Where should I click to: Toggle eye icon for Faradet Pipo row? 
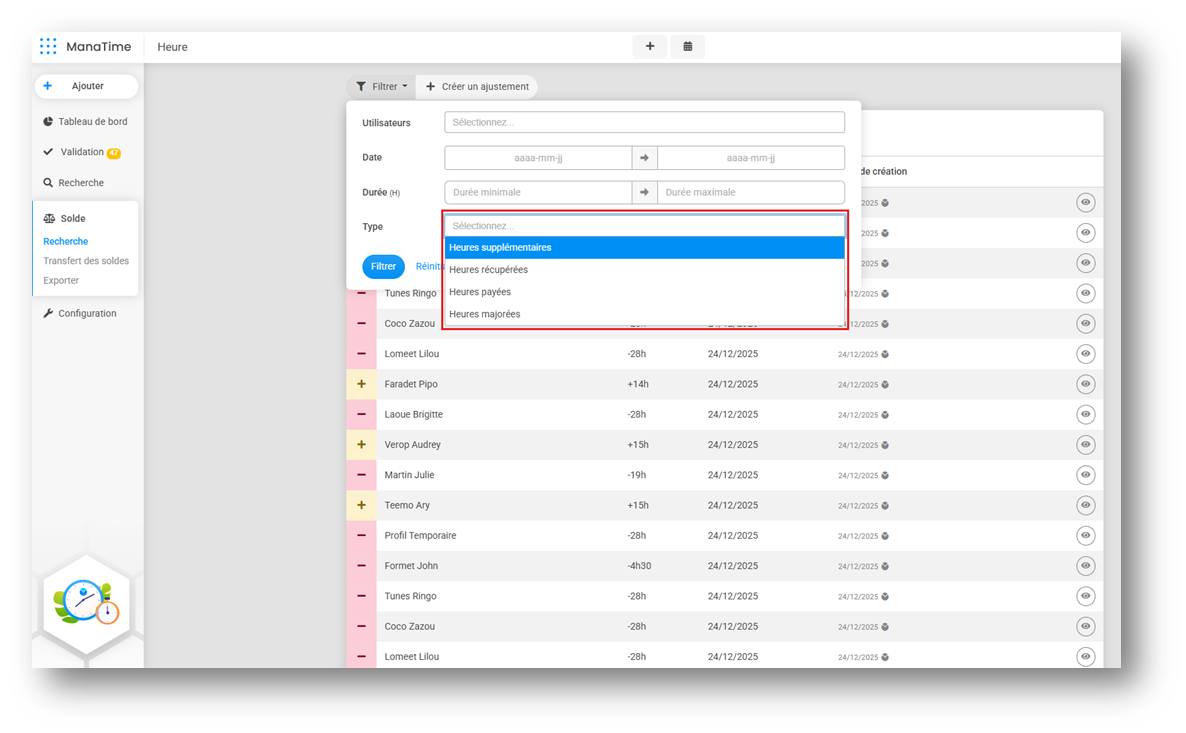click(x=1086, y=384)
